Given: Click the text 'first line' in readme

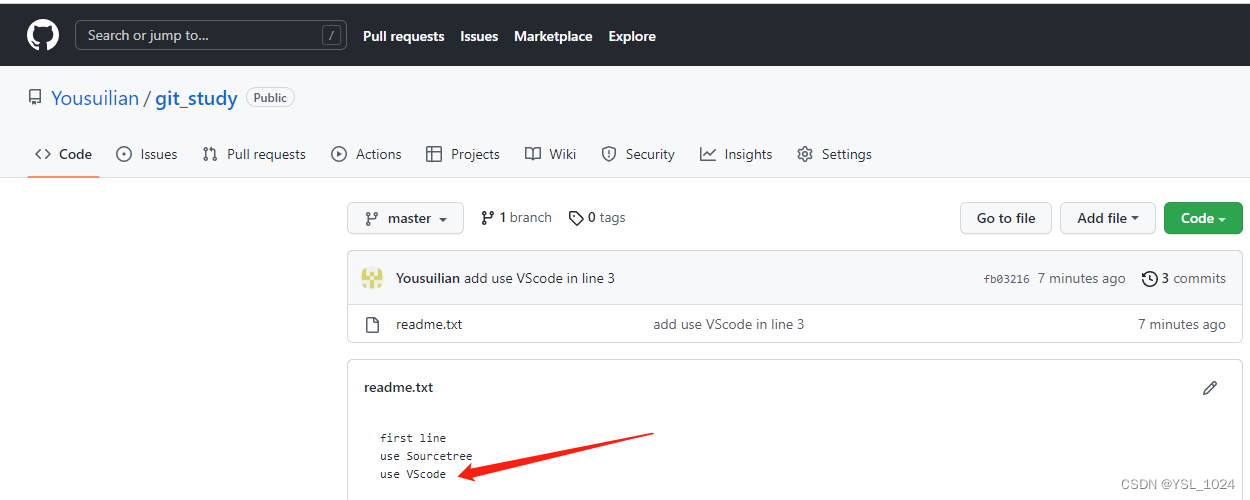Looking at the screenshot, I should [x=413, y=438].
